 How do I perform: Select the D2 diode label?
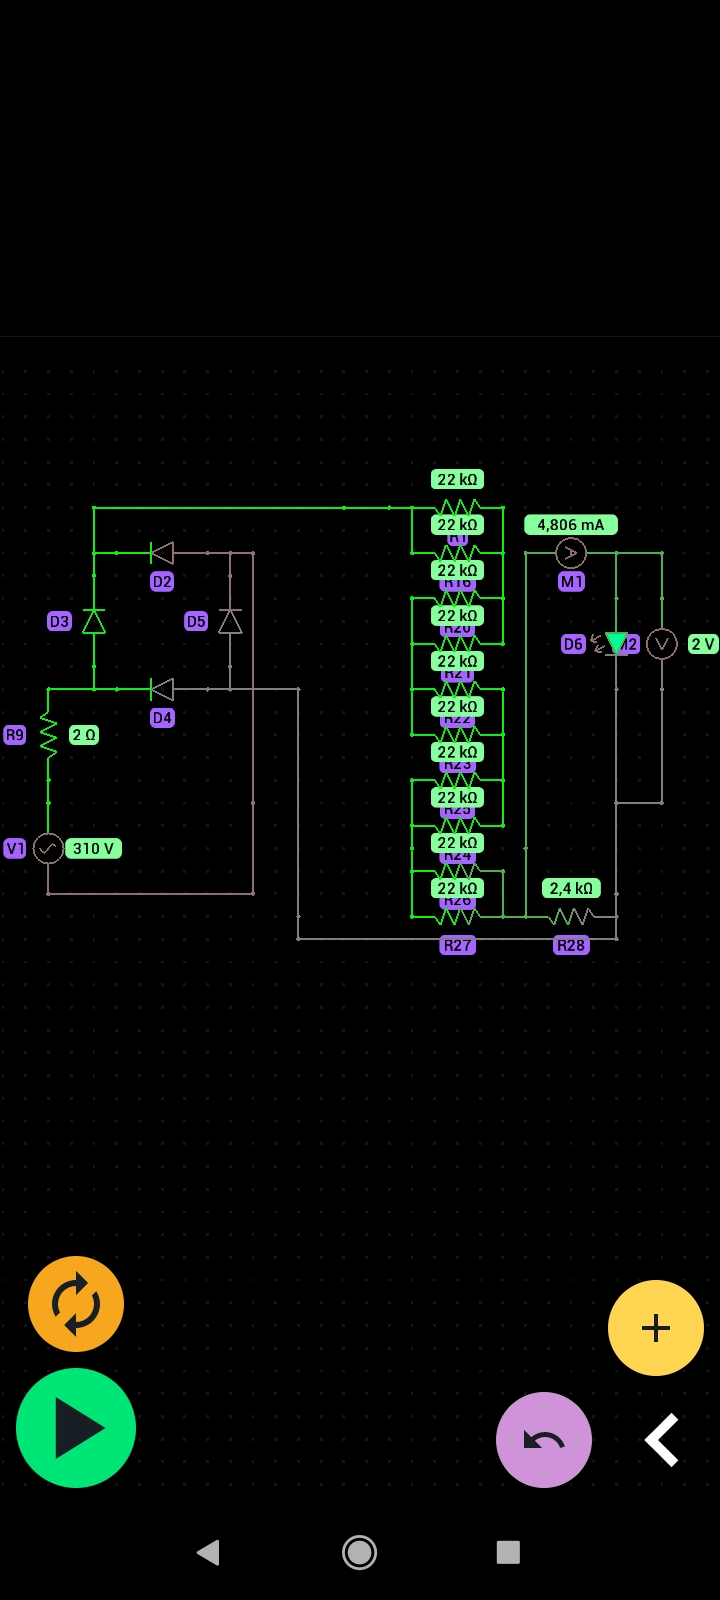tap(162, 581)
